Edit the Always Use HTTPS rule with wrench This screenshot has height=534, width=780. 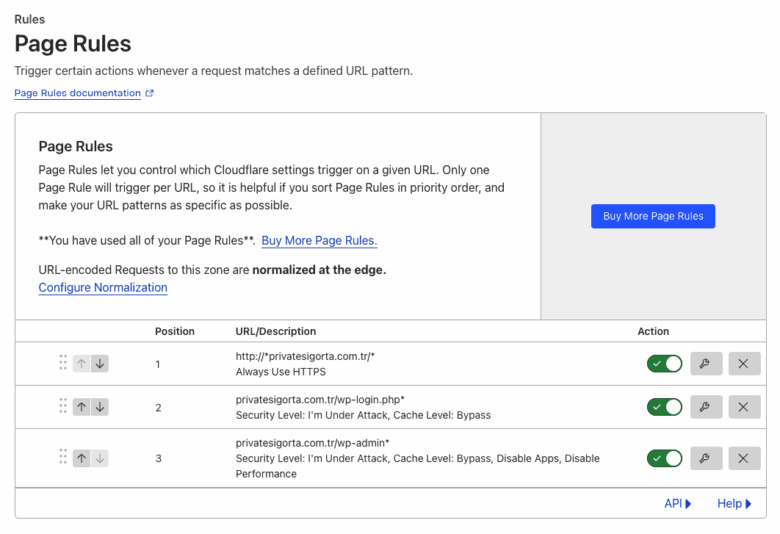(706, 364)
